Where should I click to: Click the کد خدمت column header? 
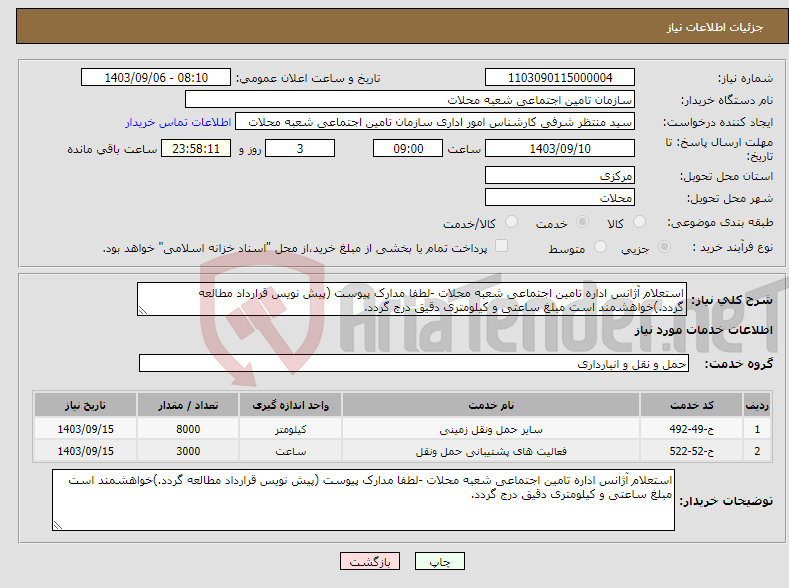[x=691, y=405]
